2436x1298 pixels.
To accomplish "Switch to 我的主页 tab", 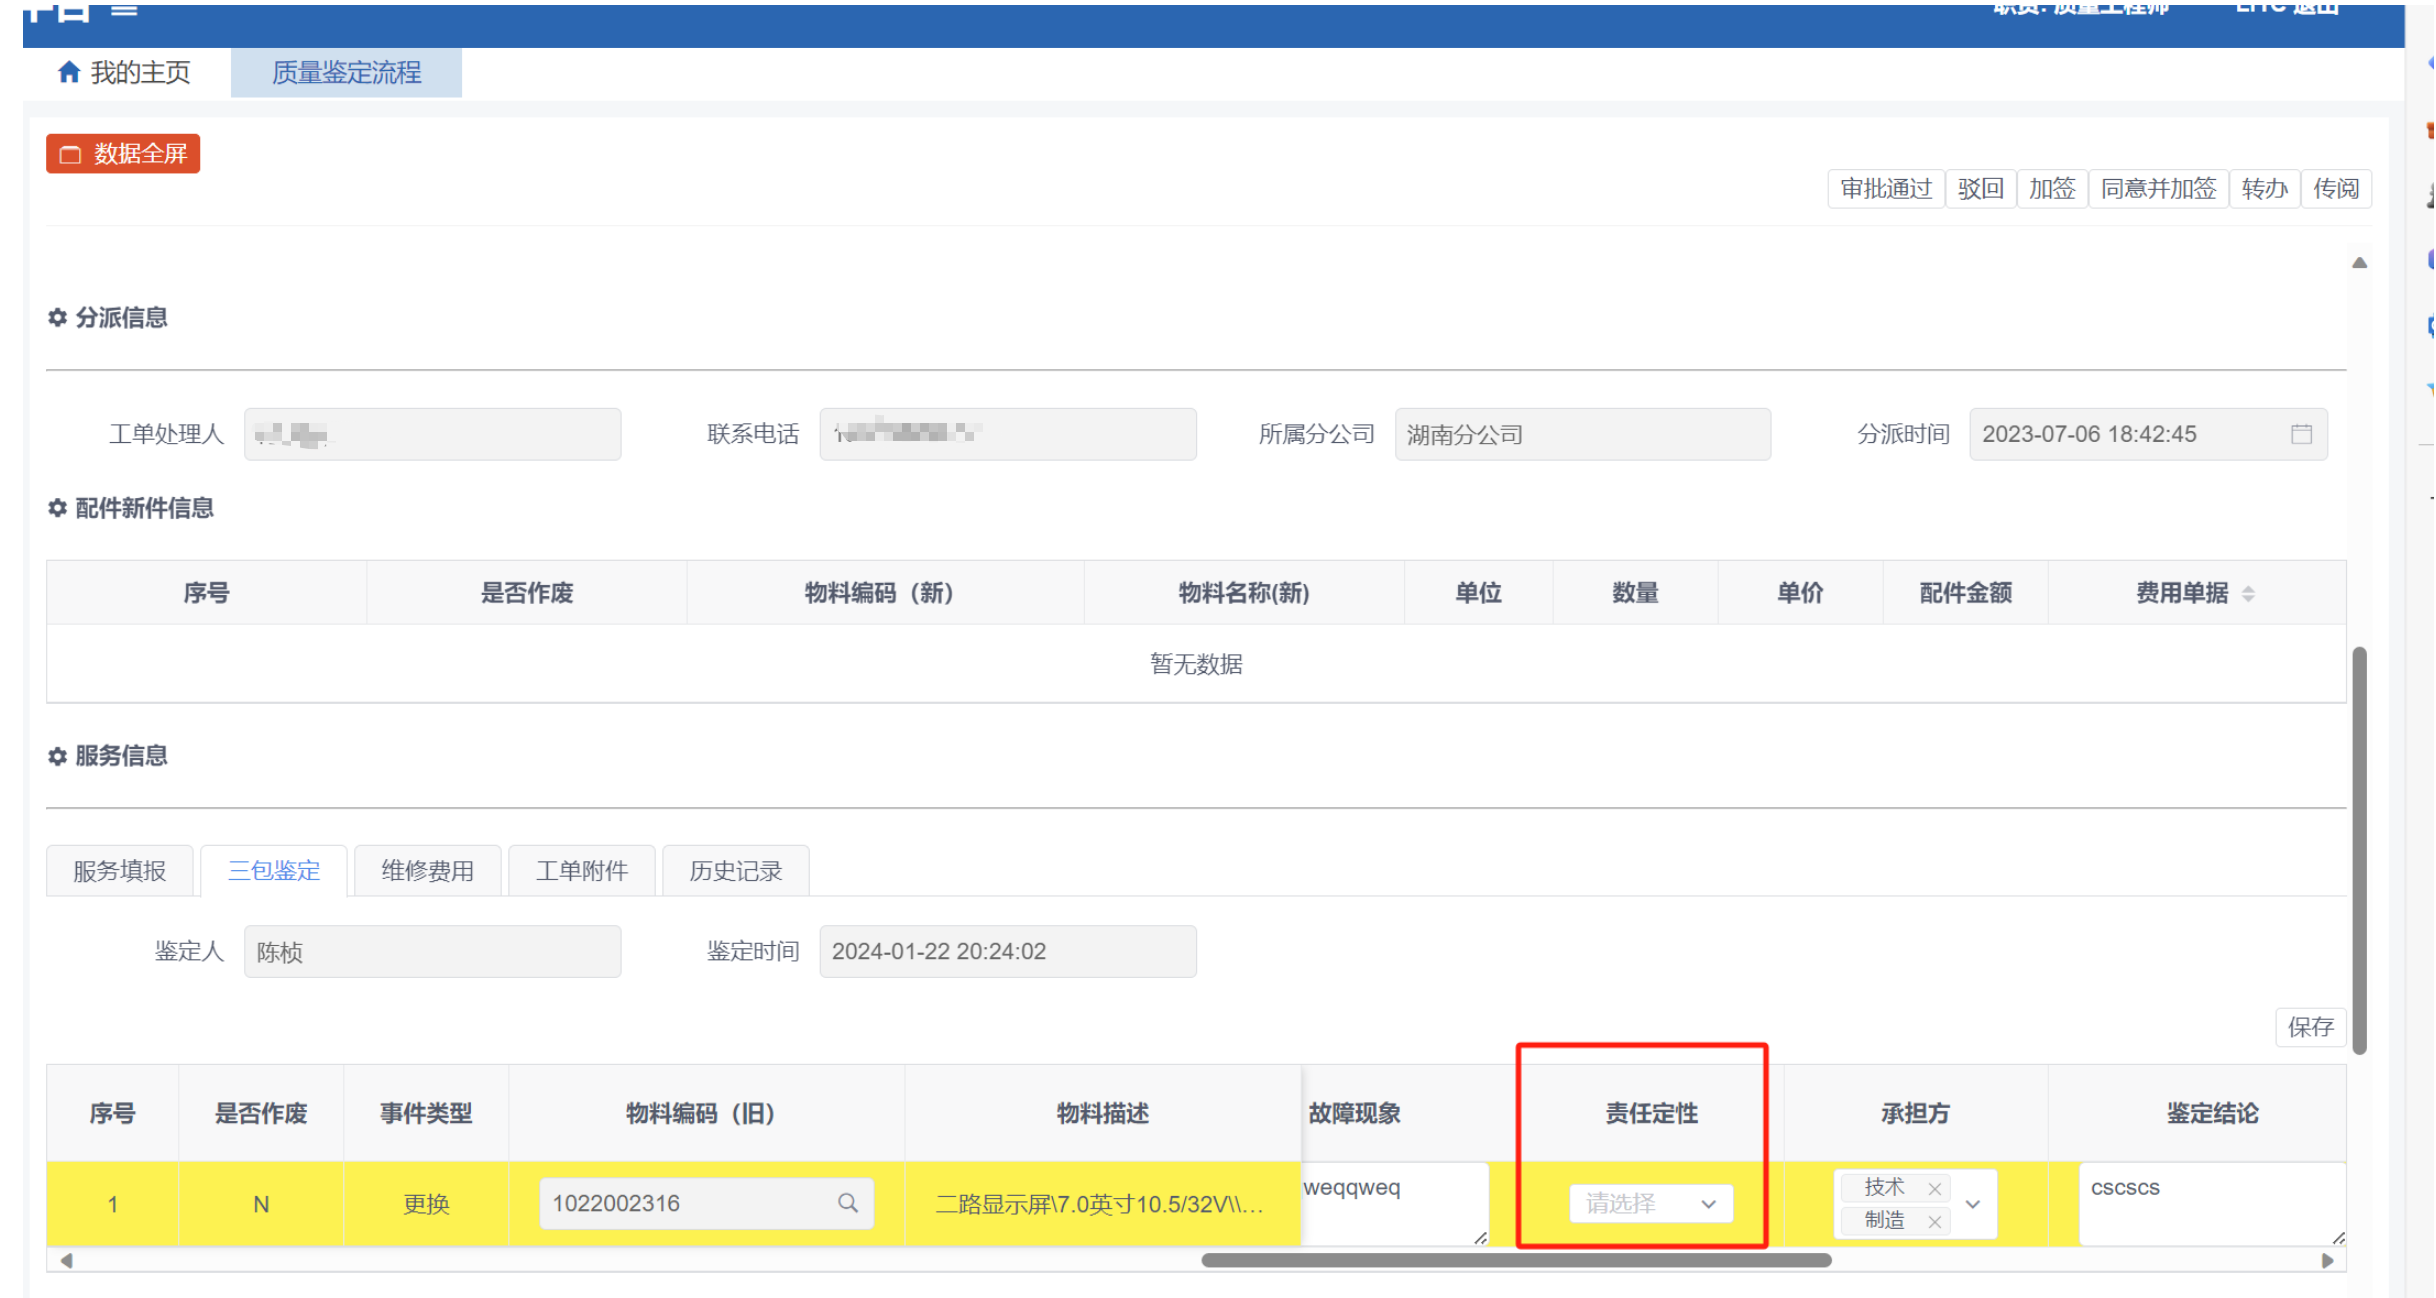I will pyautogui.click(x=125, y=72).
